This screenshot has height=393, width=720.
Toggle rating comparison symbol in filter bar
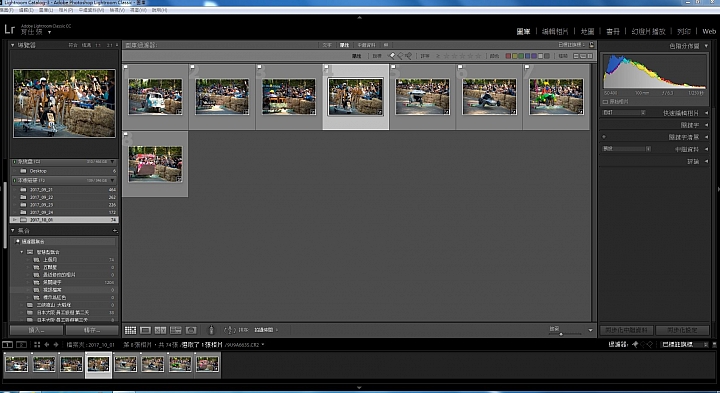(x=438, y=56)
